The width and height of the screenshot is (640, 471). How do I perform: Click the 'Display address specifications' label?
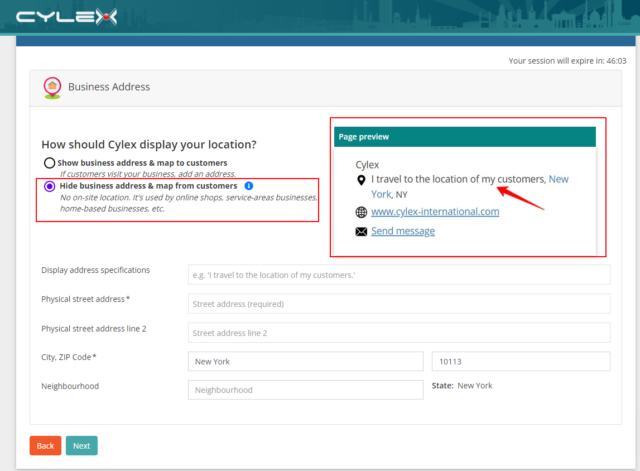coord(96,270)
